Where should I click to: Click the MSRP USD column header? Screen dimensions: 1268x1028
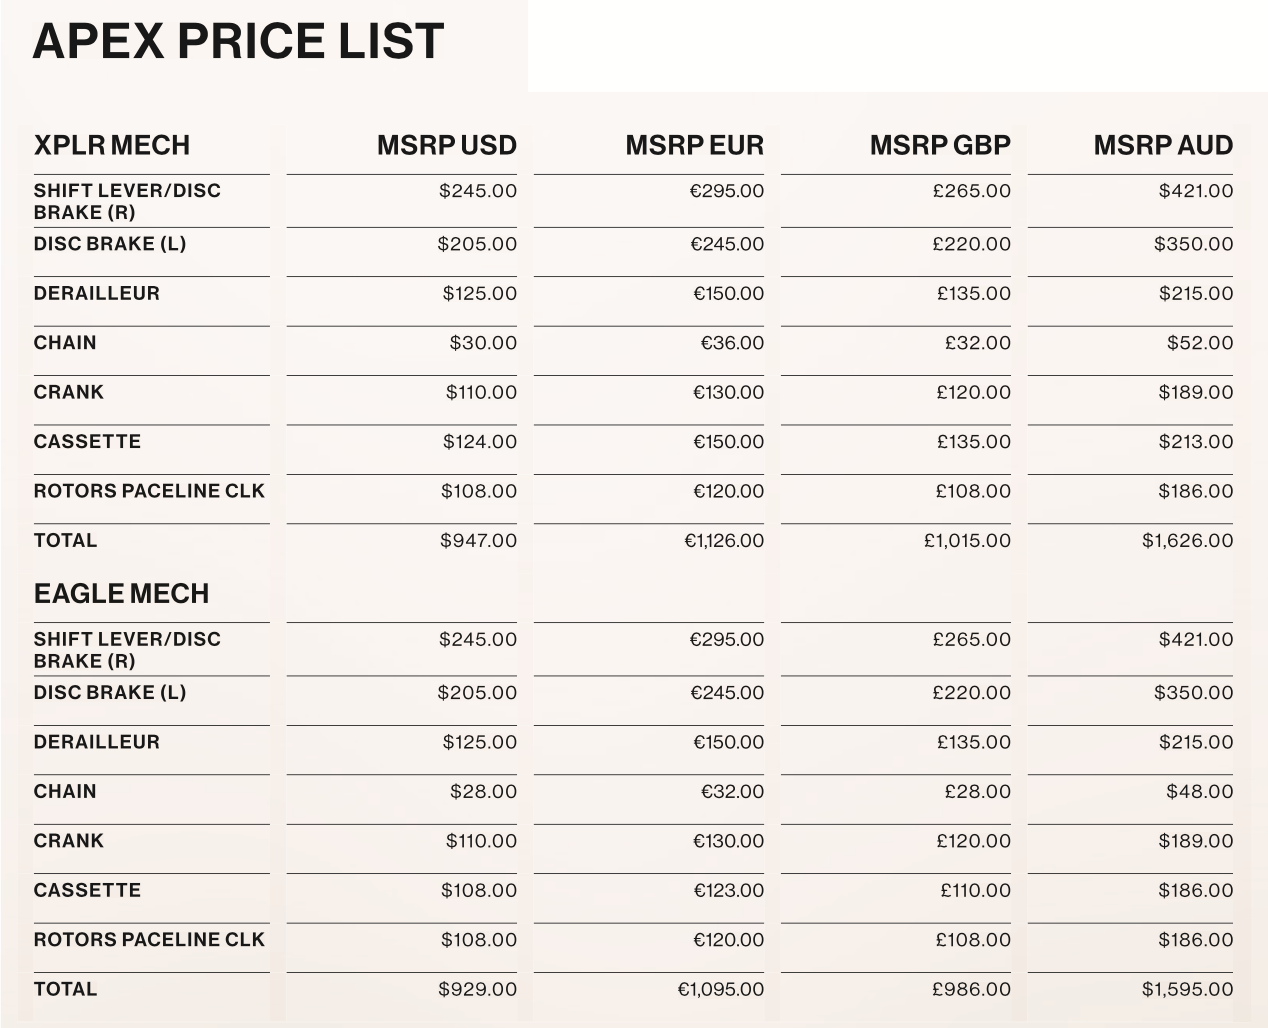point(446,146)
